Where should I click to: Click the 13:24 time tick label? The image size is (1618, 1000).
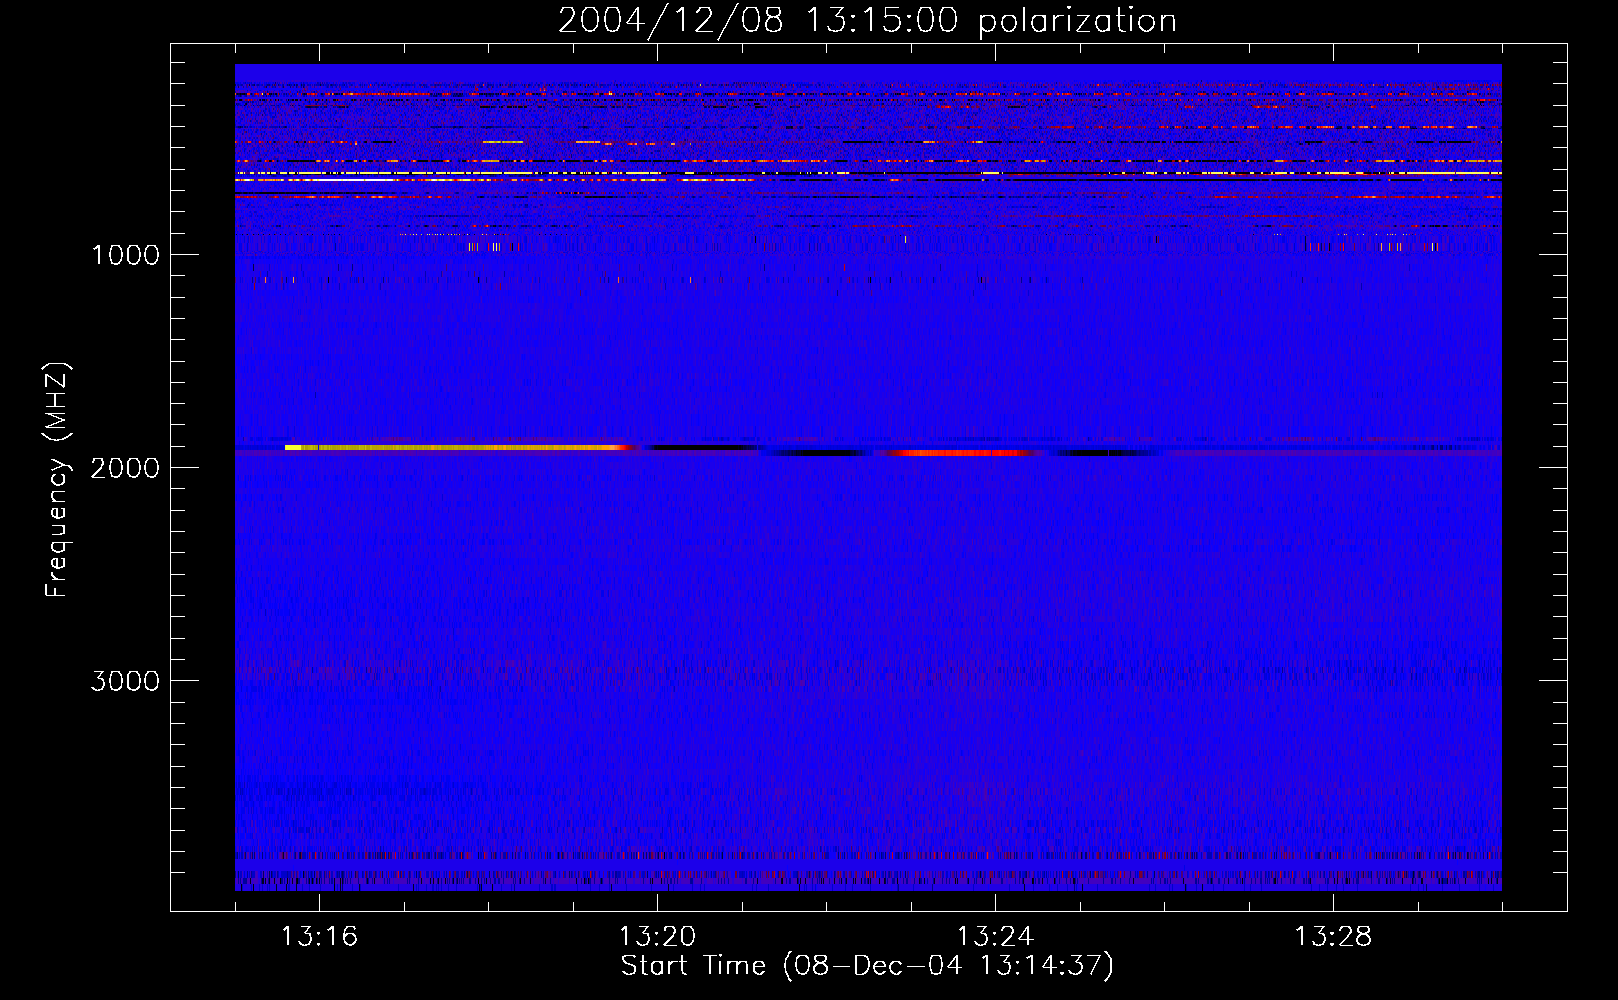tap(995, 937)
